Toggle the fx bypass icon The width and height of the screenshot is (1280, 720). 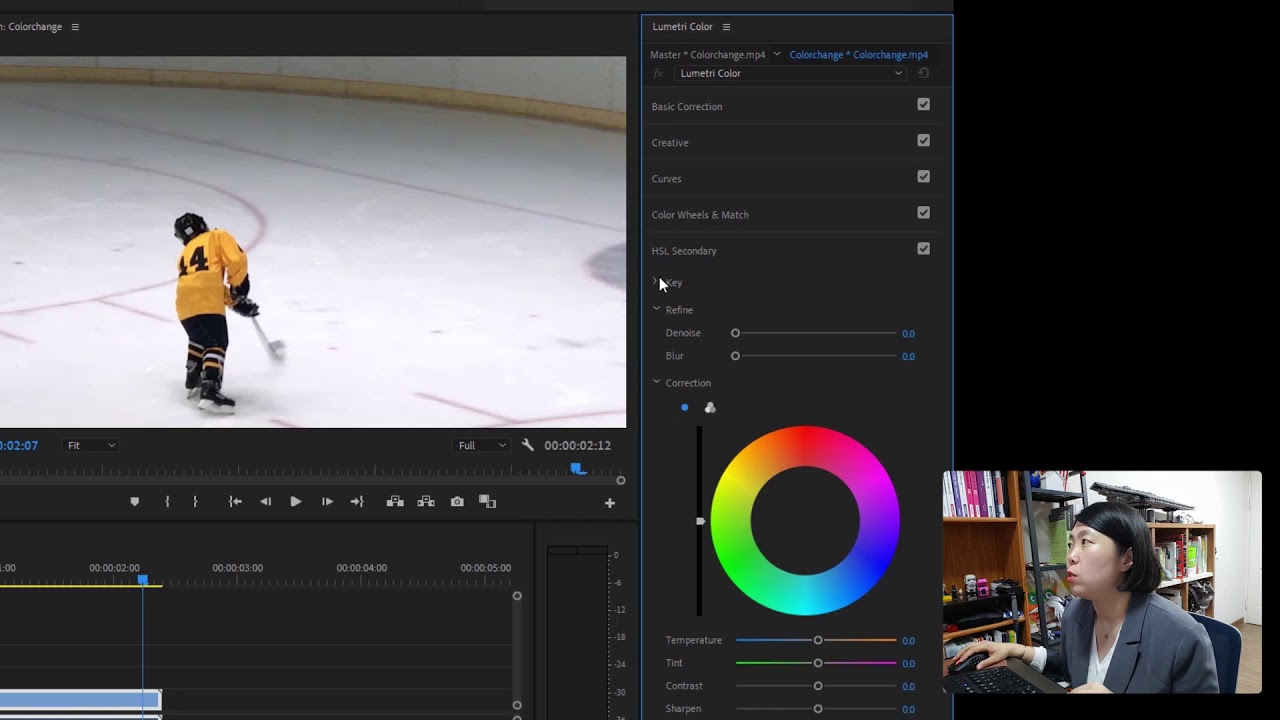click(x=658, y=73)
